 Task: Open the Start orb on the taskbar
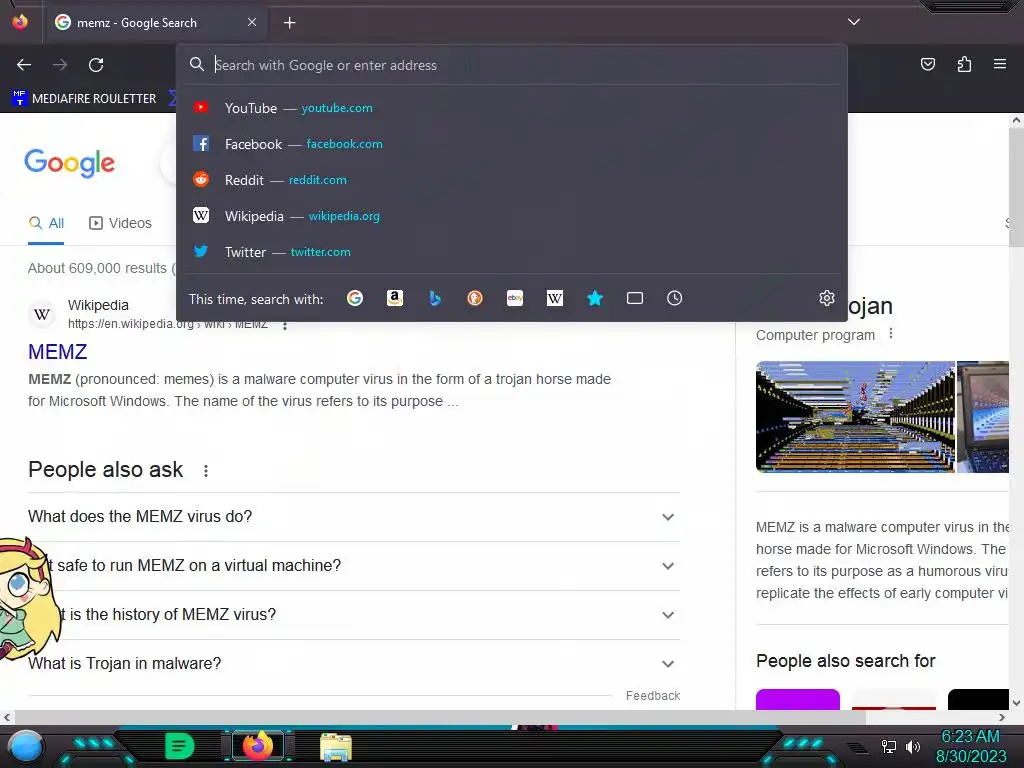(x=26, y=747)
